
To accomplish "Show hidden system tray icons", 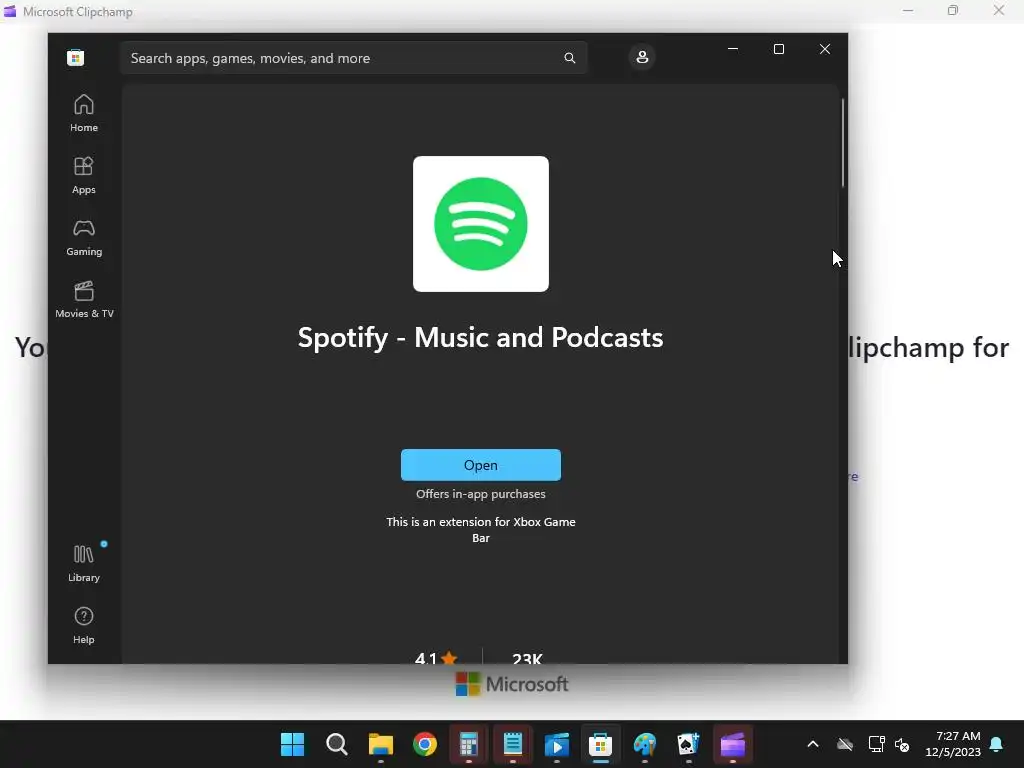I will 813,744.
